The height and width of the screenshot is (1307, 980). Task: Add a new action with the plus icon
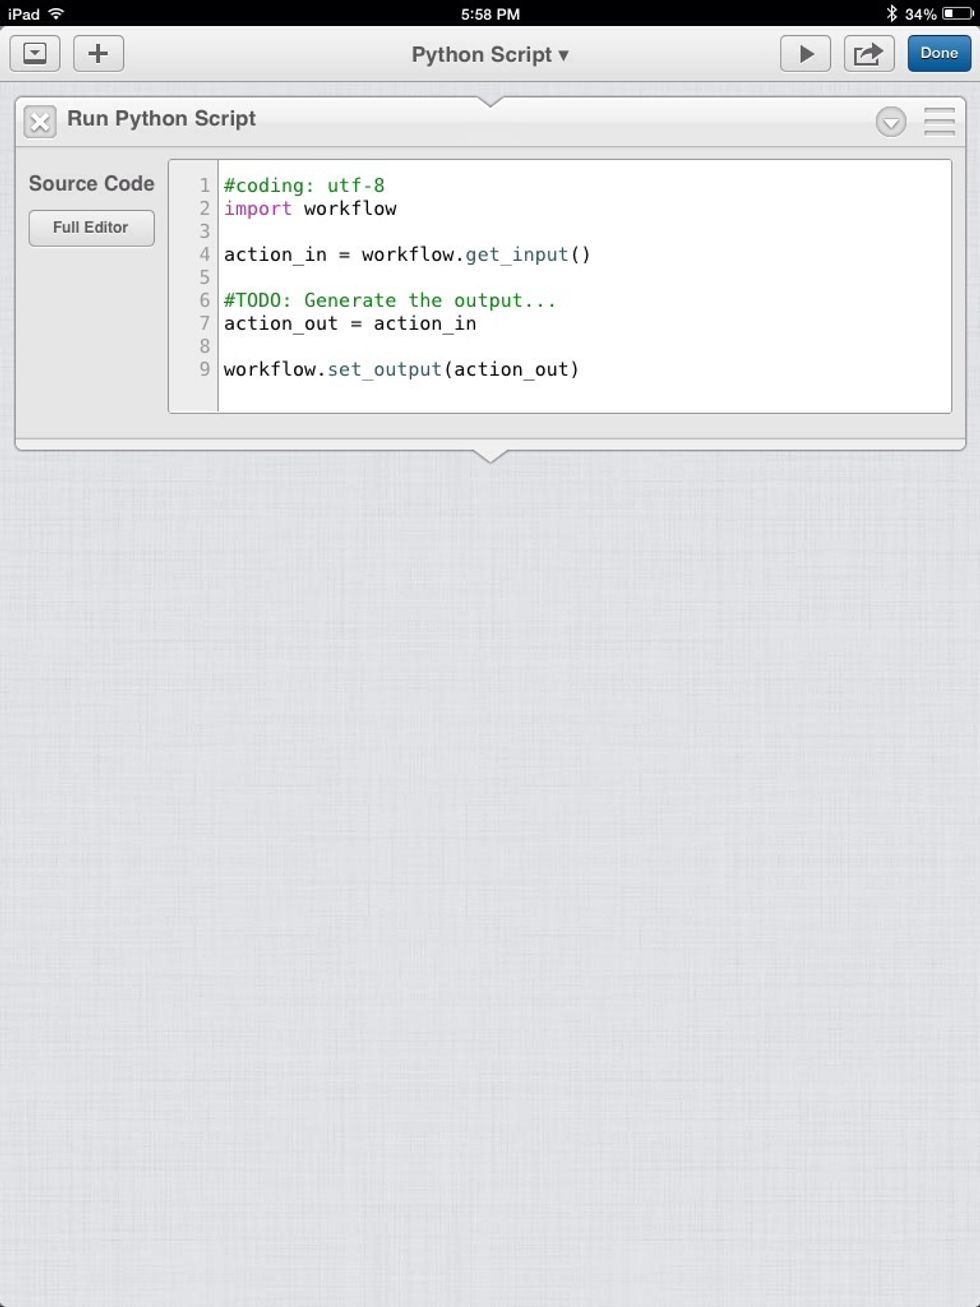[x=97, y=53]
